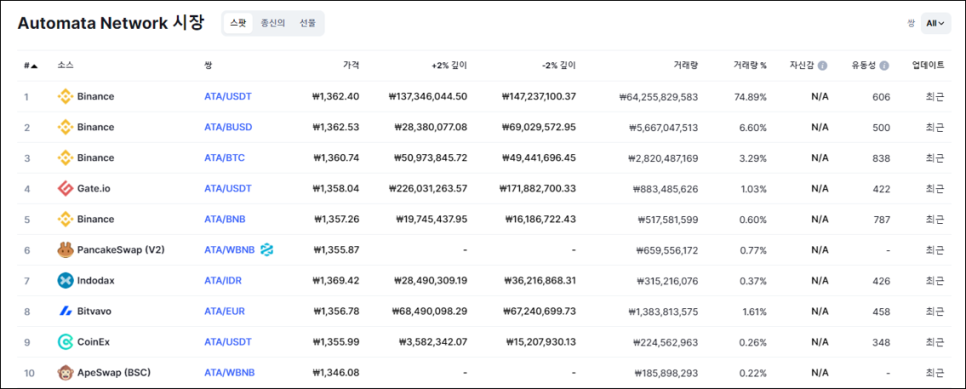Viewport: 966px width, 389px height.
Task: Click Bitvavo logo icon
Action: click(x=65, y=311)
